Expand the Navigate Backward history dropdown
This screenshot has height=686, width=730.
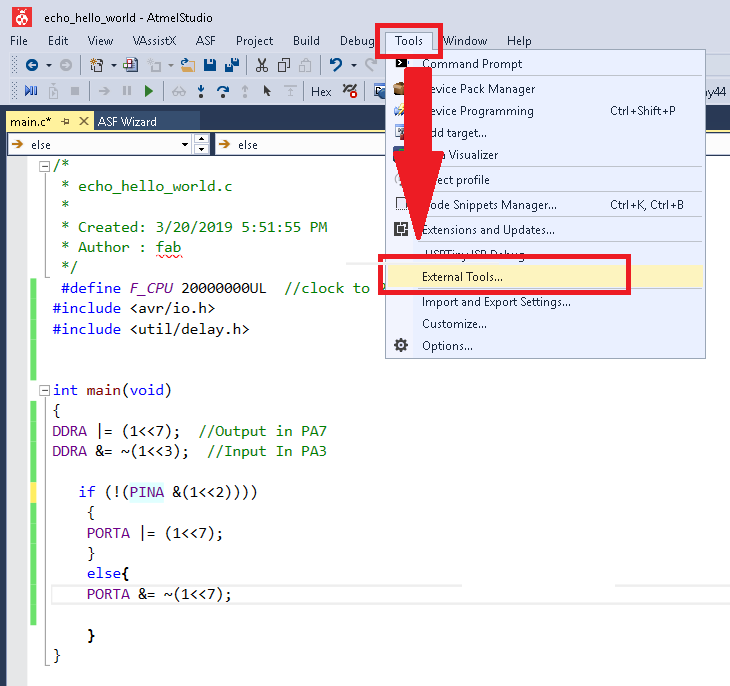tap(49, 66)
